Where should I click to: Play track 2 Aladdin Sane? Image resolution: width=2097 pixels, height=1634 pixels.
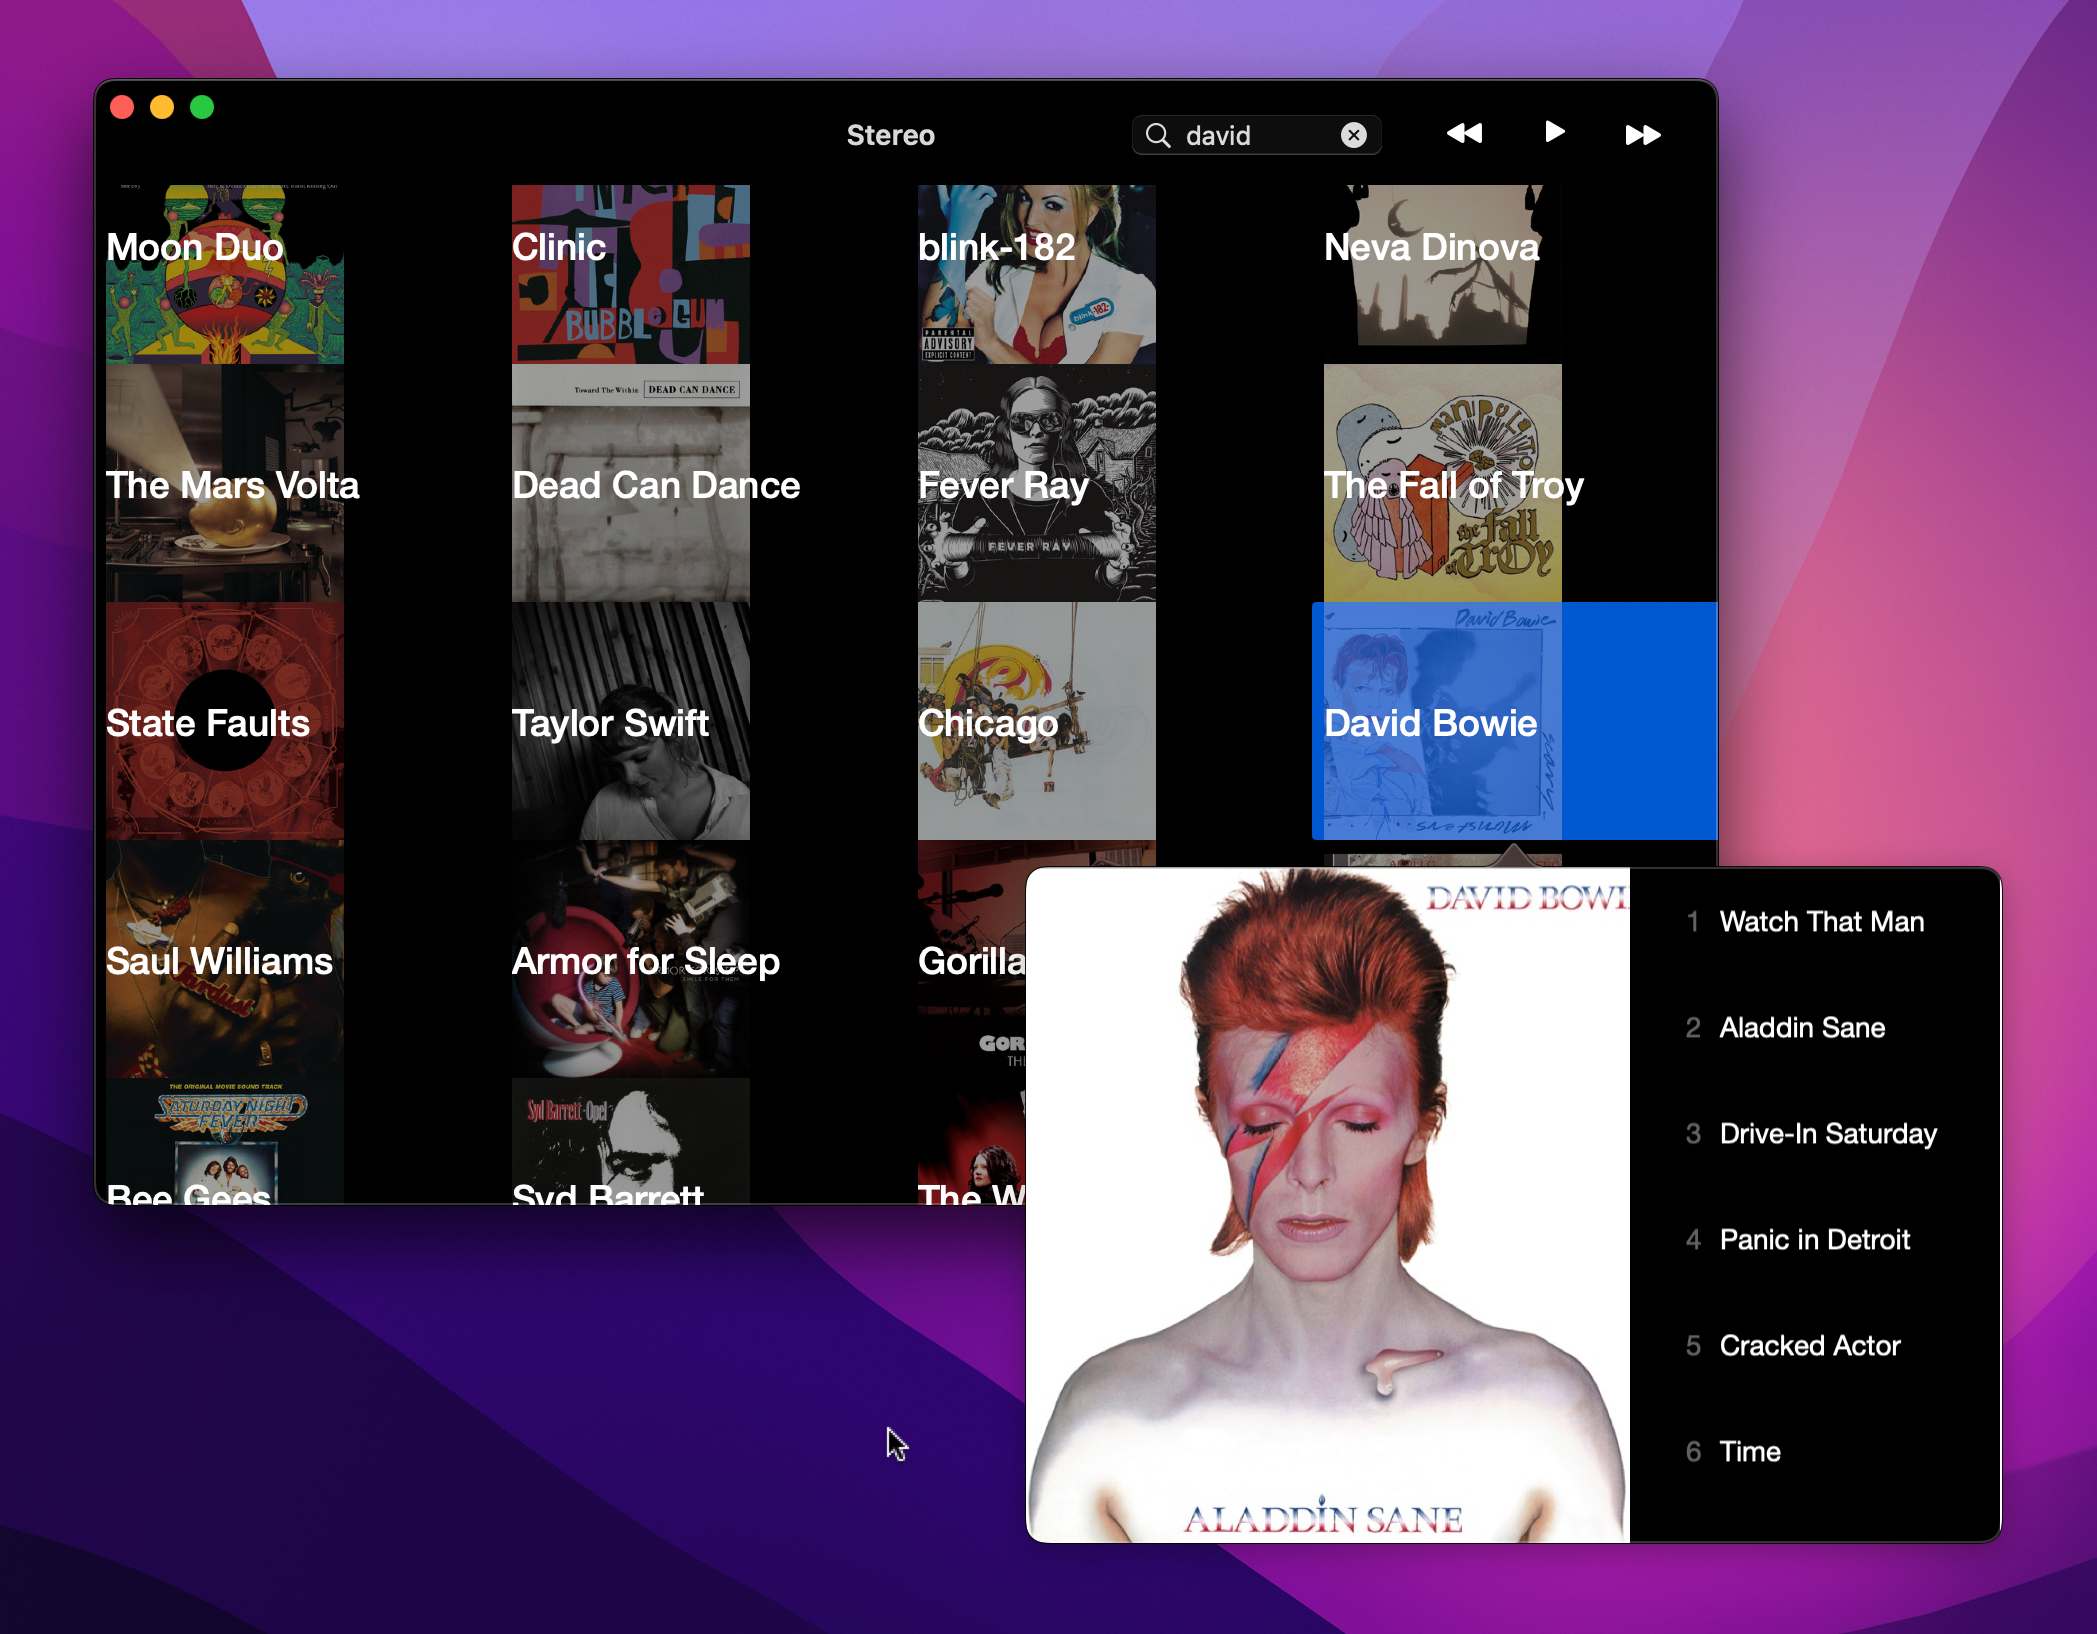tap(1814, 1027)
